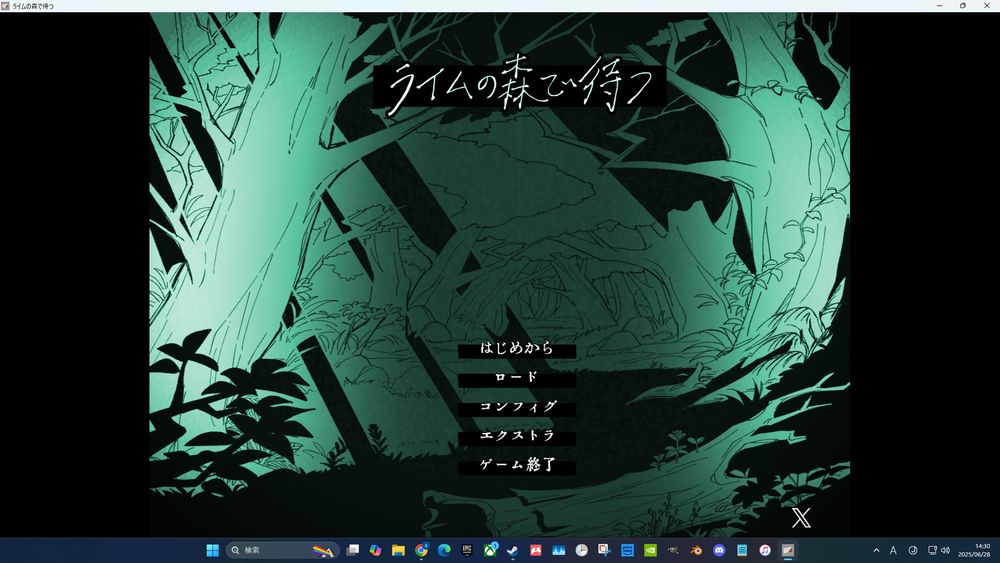
Task: Open Microsoft Edge from the taskbar
Action: pyautogui.click(x=444, y=550)
